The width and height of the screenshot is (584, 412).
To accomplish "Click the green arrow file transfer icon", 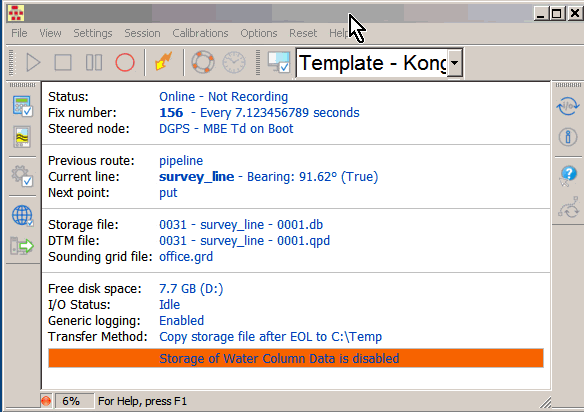I will coord(22,246).
